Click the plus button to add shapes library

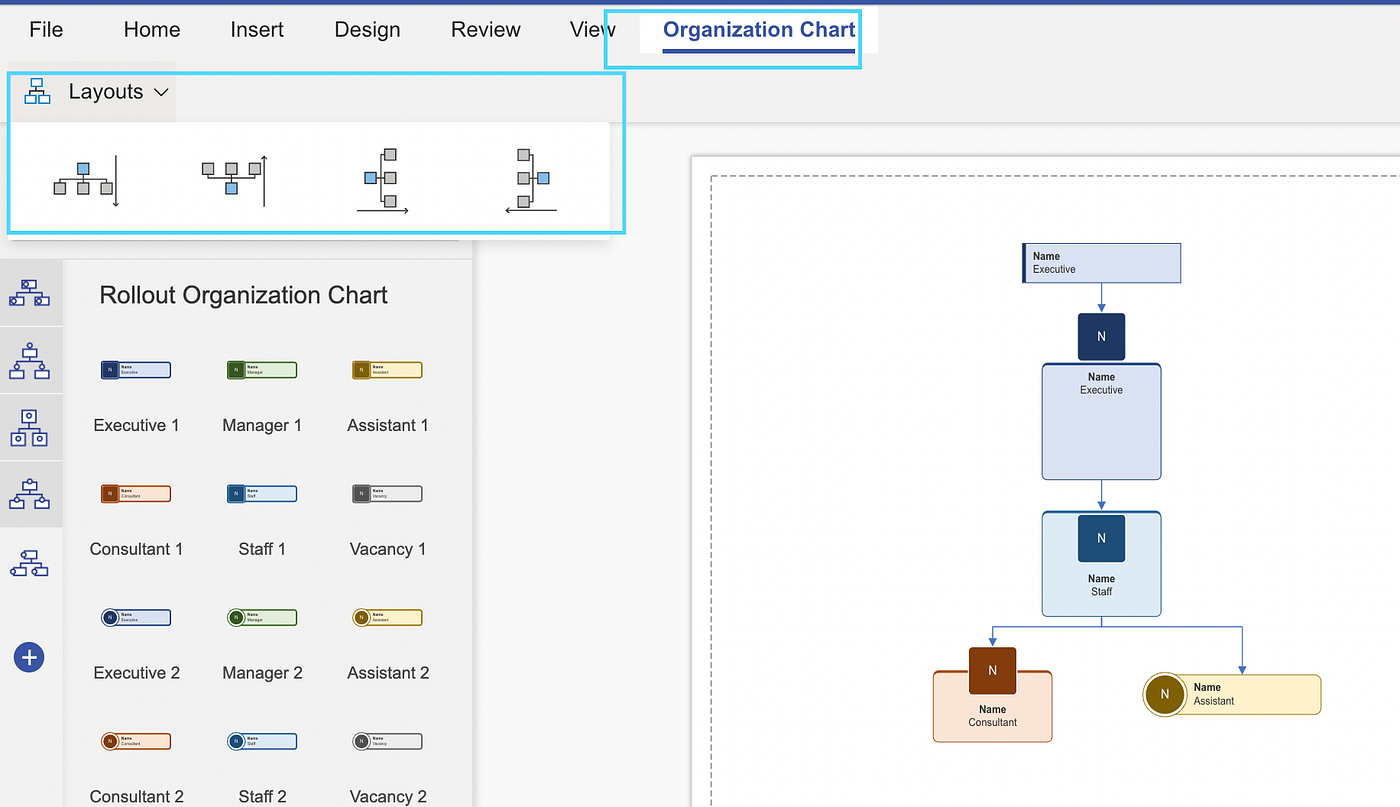click(x=28, y=657)
